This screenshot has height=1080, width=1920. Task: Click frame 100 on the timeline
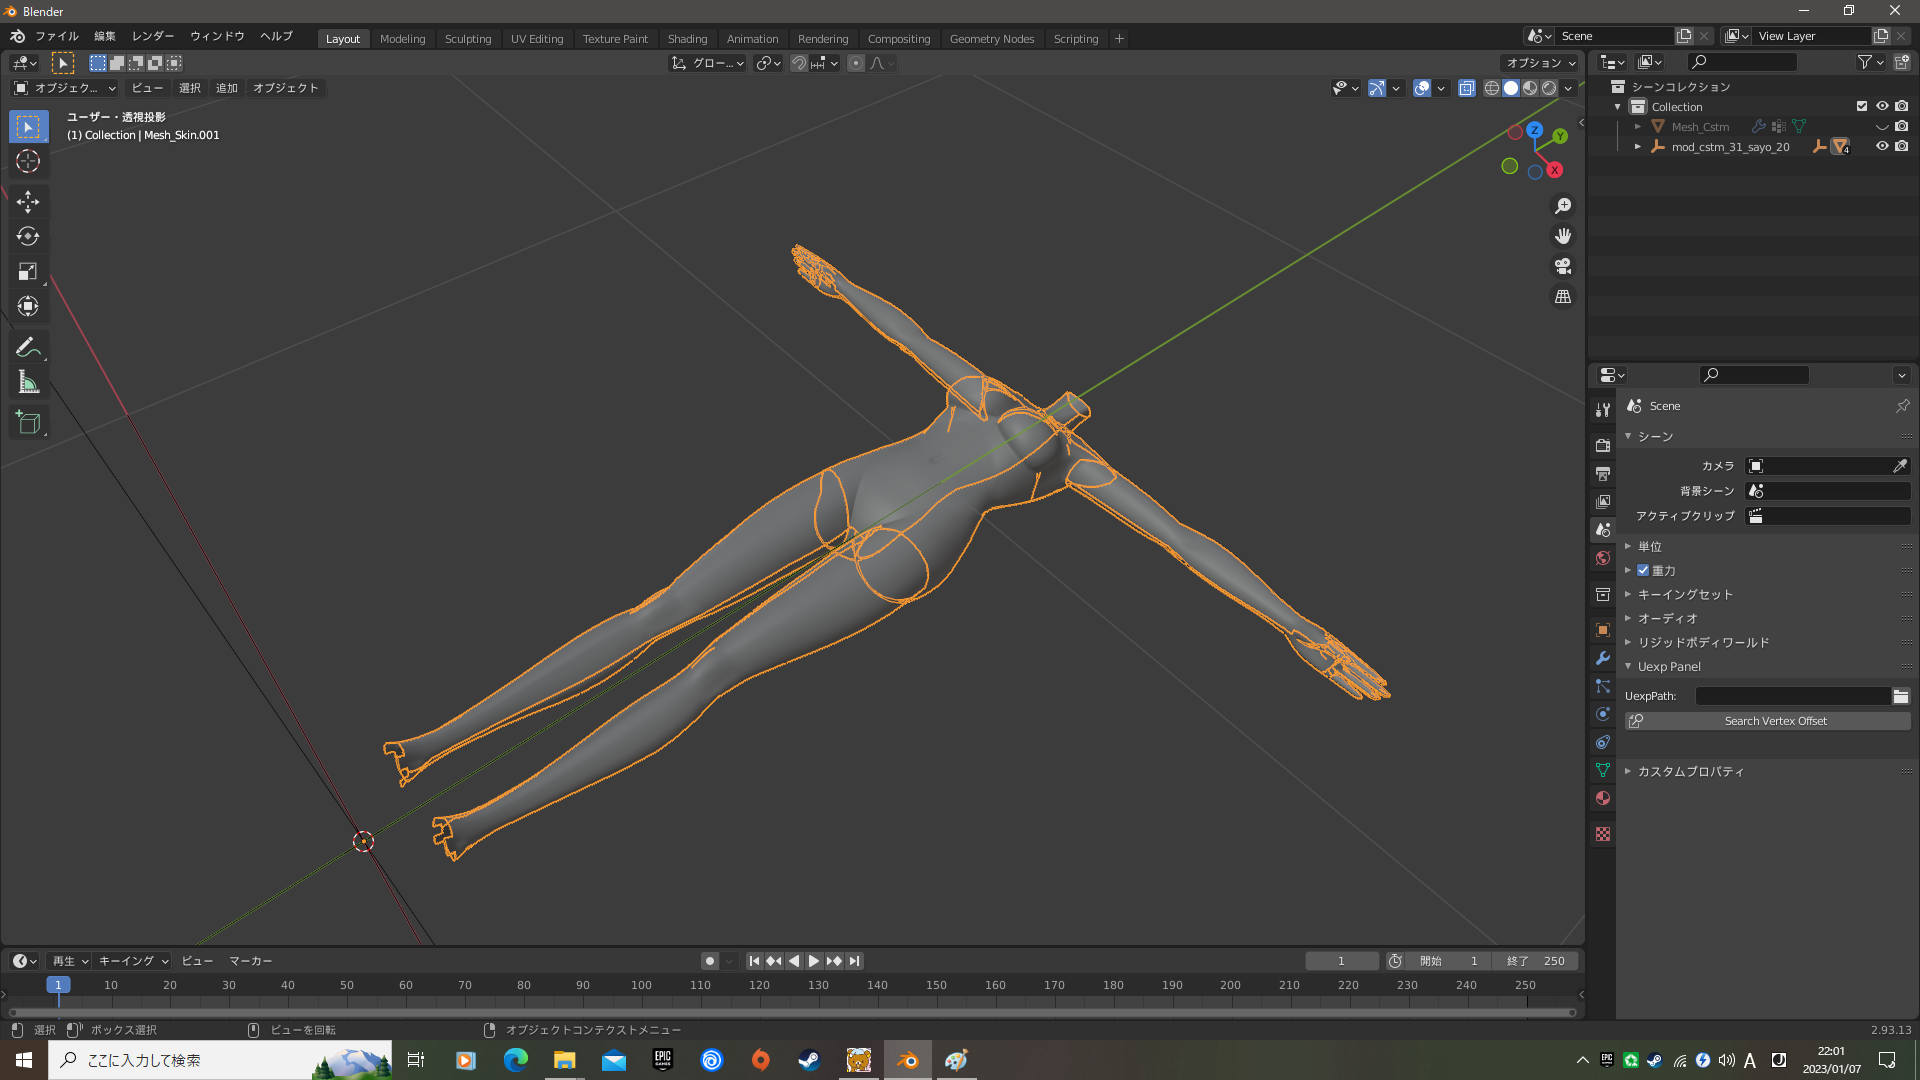(x=641, y=985)
